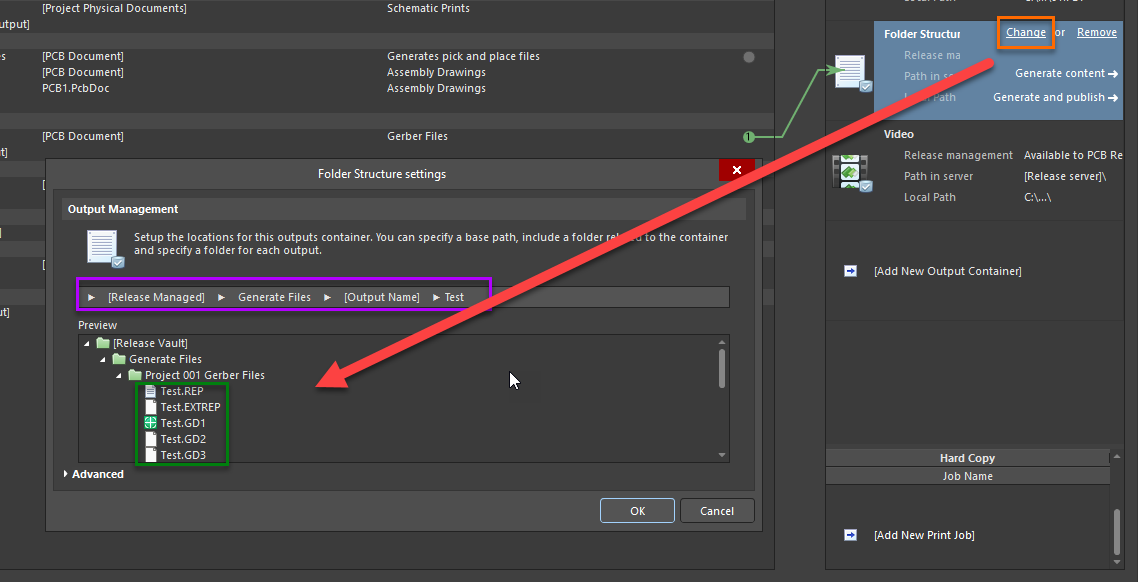Screen dimensions: 1138x582
Task: Confirm settings with the OK button
Action: point(637,511)
